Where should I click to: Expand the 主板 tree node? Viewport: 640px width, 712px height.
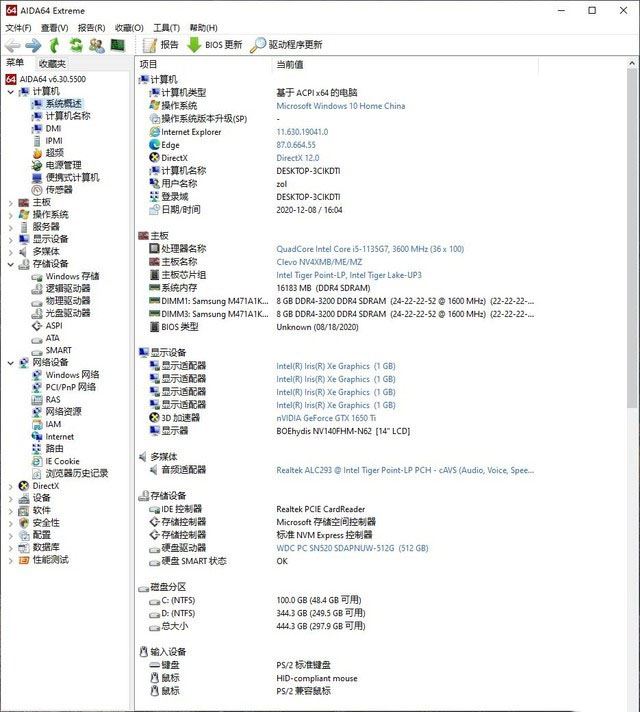pyautogui.click(x=10, y=203)
